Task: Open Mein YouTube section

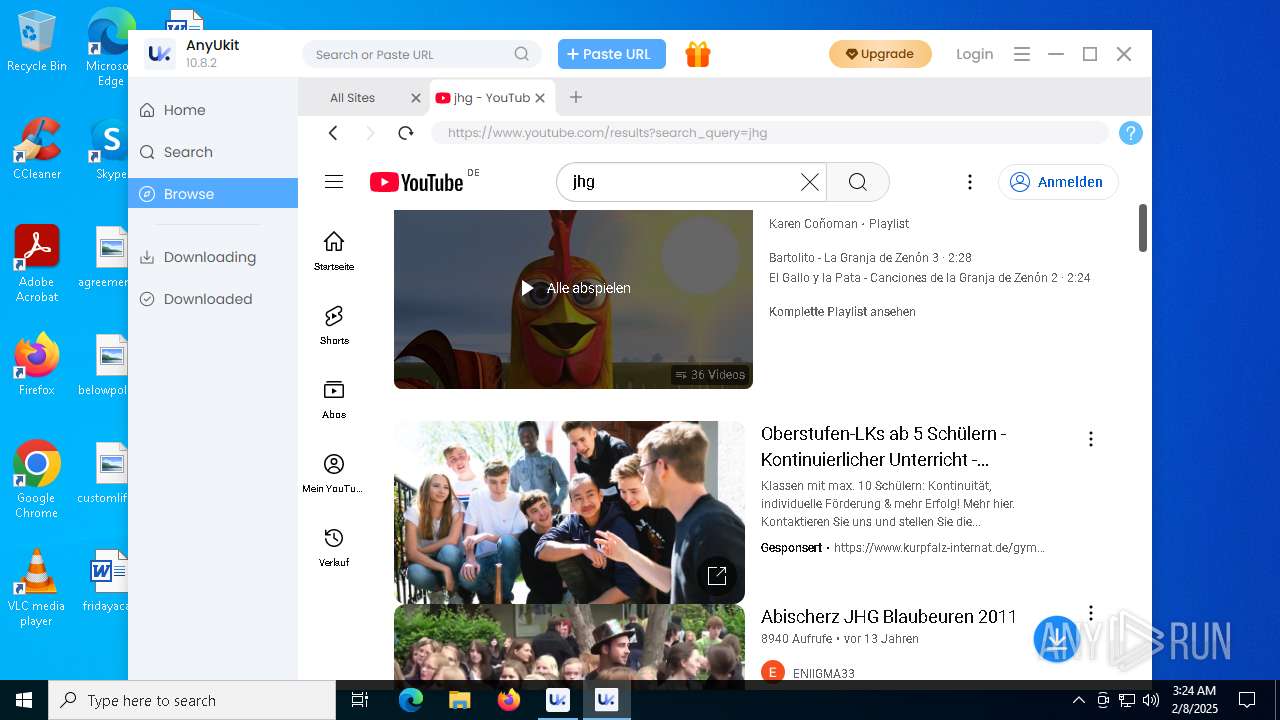Action: tap(334, 472)
